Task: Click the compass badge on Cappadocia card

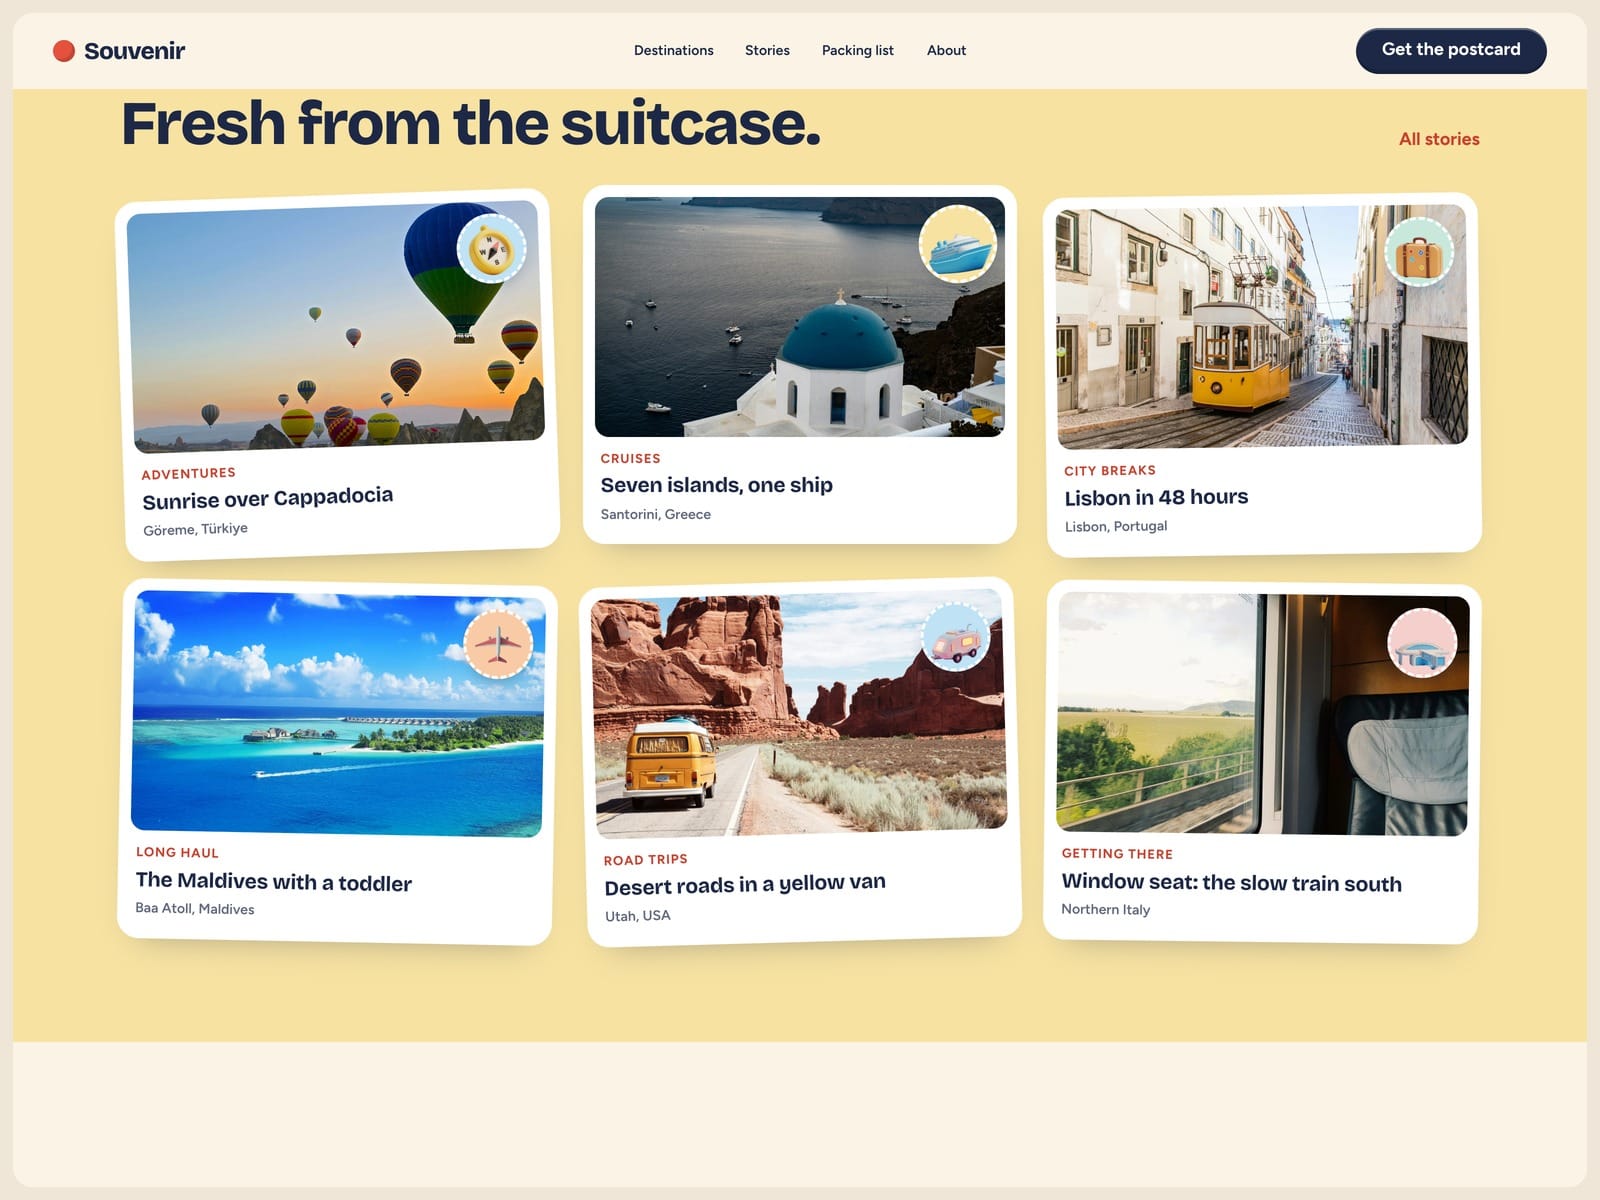Action: pos(491,249)
